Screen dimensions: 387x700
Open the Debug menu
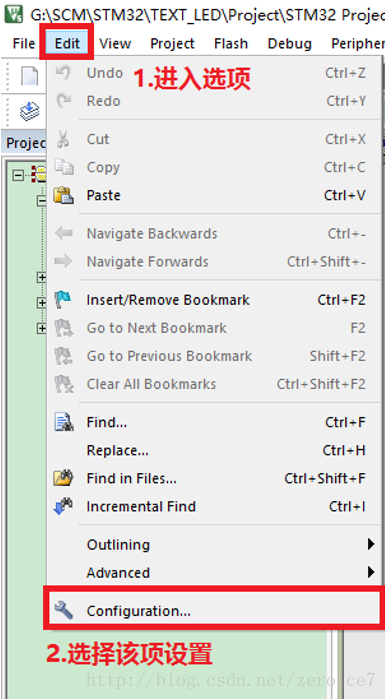(x=290, y=43)
